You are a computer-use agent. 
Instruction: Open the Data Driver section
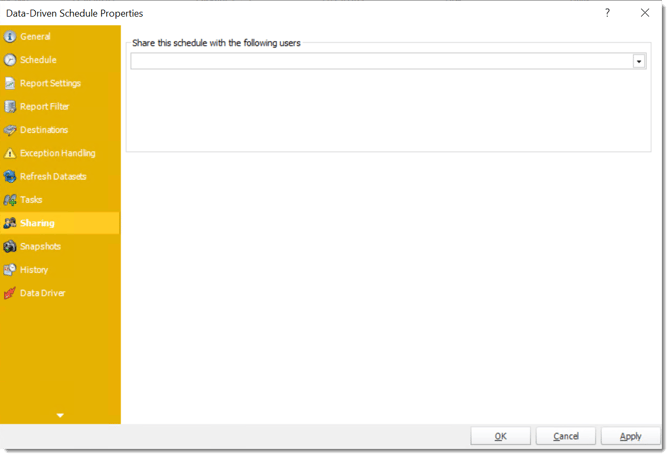coord(42,293)
